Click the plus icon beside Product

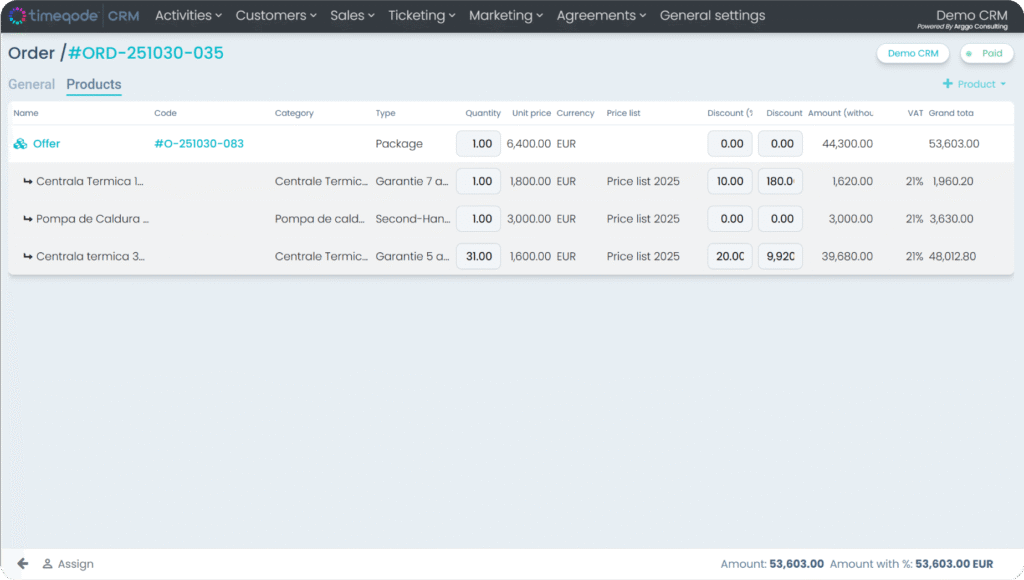[x=947, y=84]
